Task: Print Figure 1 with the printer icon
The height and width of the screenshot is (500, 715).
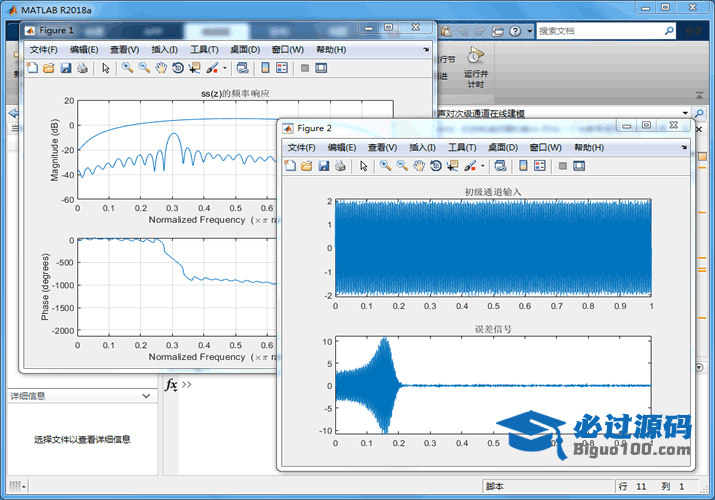Action: [x=82, y=68]
